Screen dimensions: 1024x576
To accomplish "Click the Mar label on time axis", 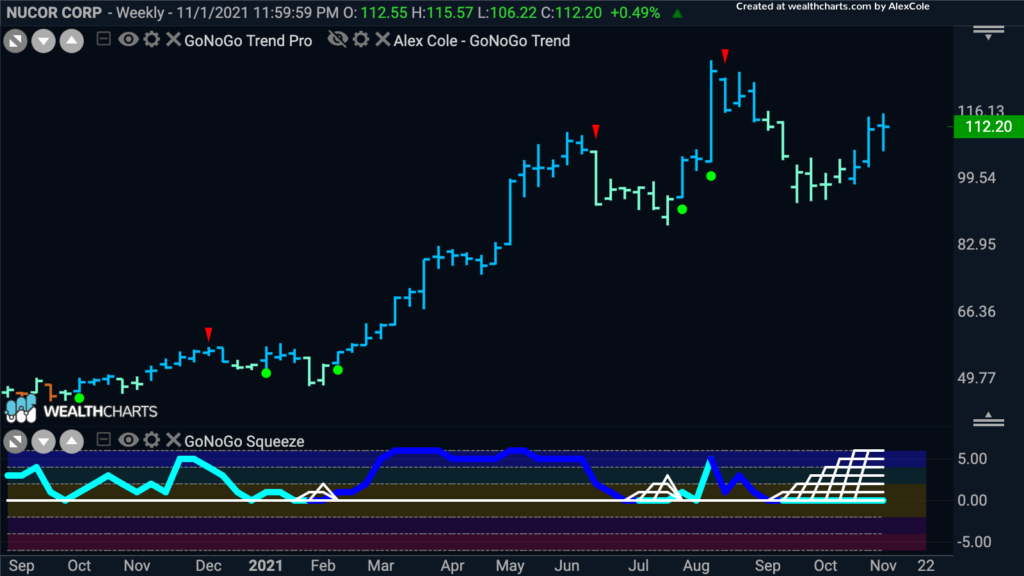I will pos(380,566).
